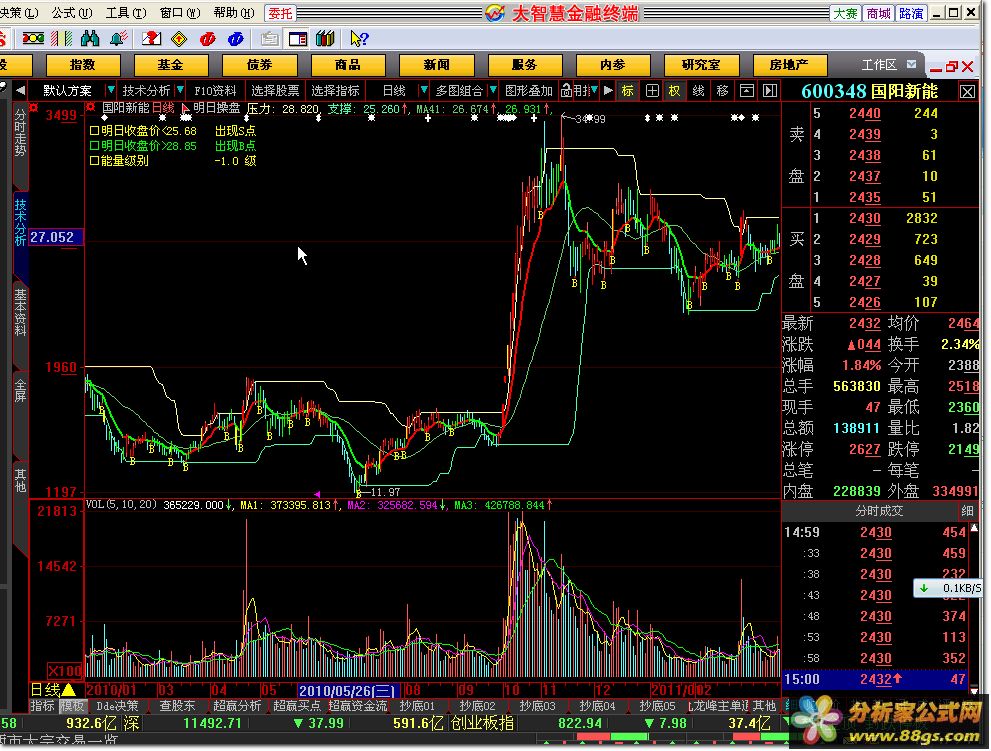
Task: Click the 指数 yellow button
Action: (x=83, y=64)
